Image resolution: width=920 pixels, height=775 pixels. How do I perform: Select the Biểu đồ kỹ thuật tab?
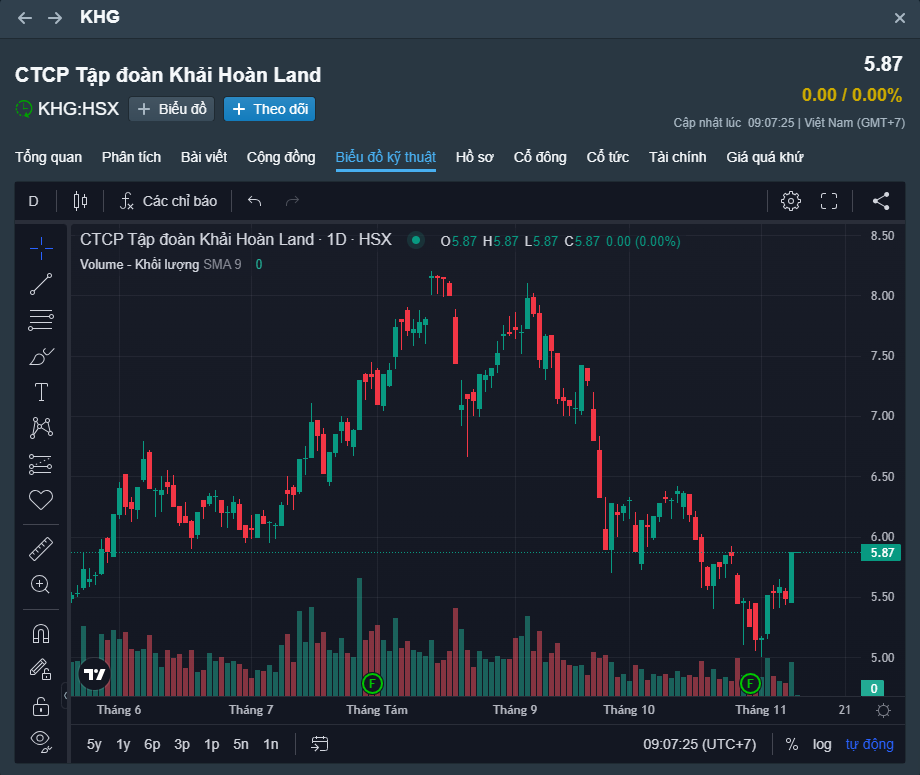pyautogui.click(x=385, y=157)
